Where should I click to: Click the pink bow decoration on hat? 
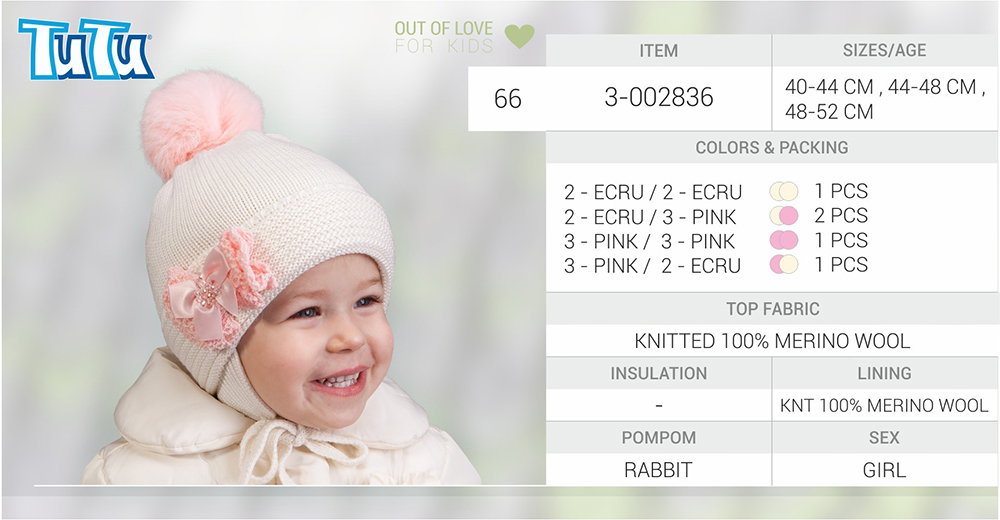[x=219, y=287]
